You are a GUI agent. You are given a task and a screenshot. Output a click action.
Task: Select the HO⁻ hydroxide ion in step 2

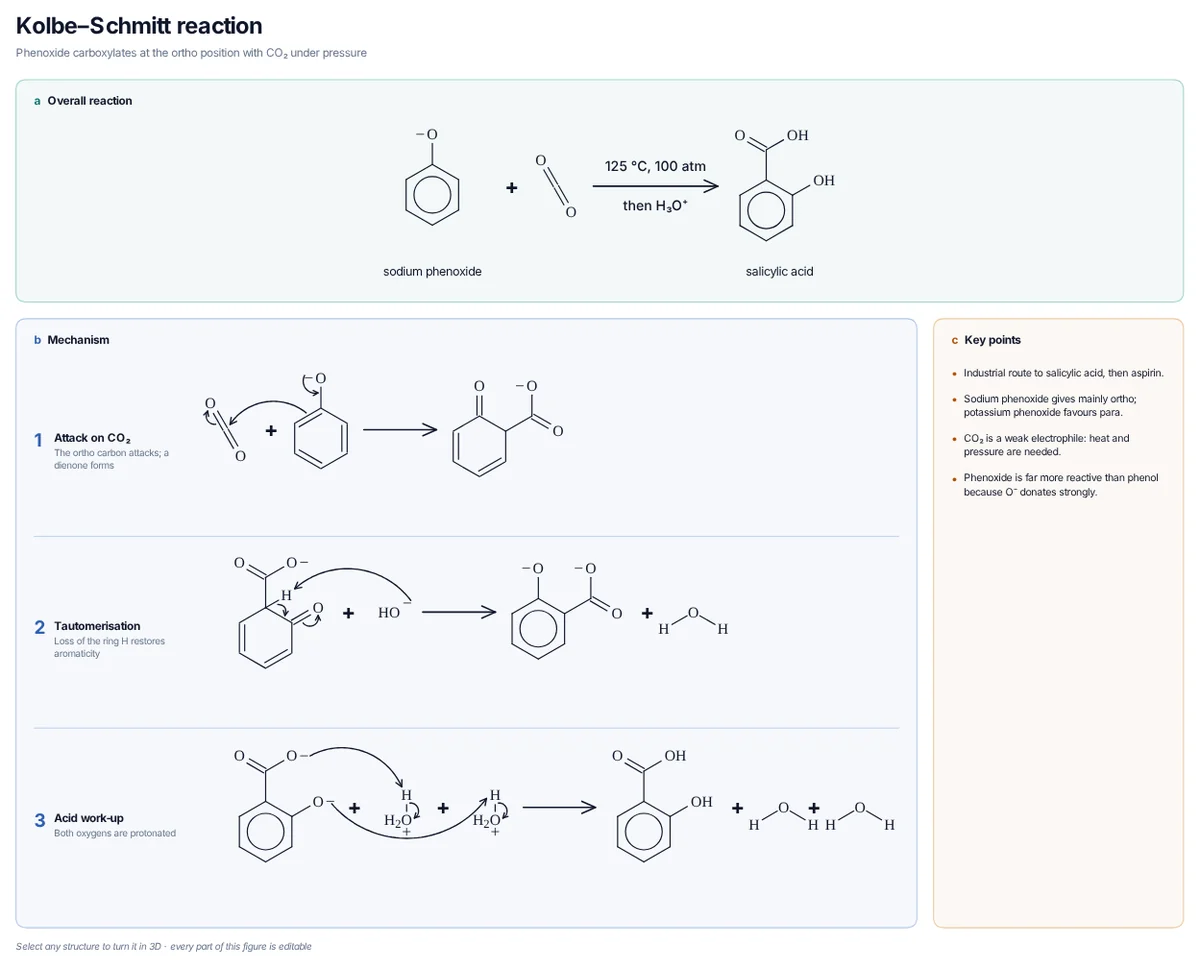[x=394, y=612]
